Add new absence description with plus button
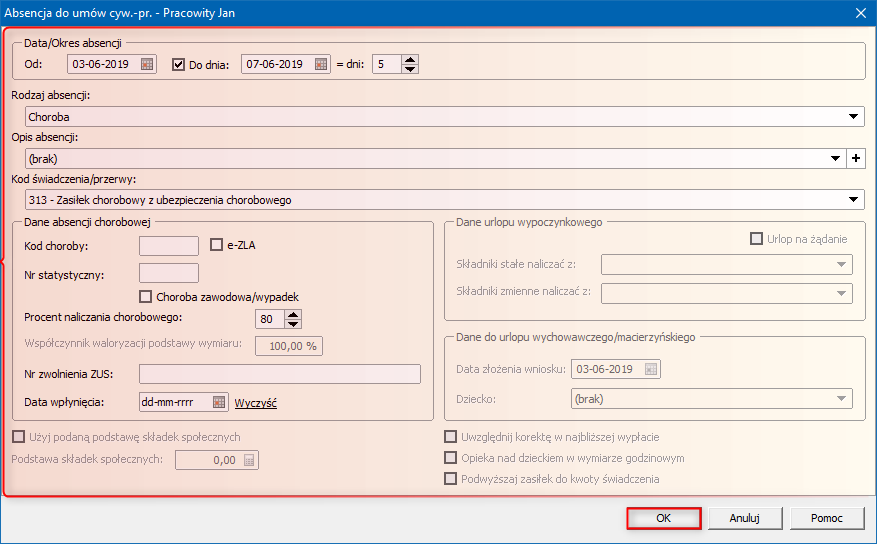The width and height of the screenshot is (877, 544). pyautogui.click(x=856, y=159)
